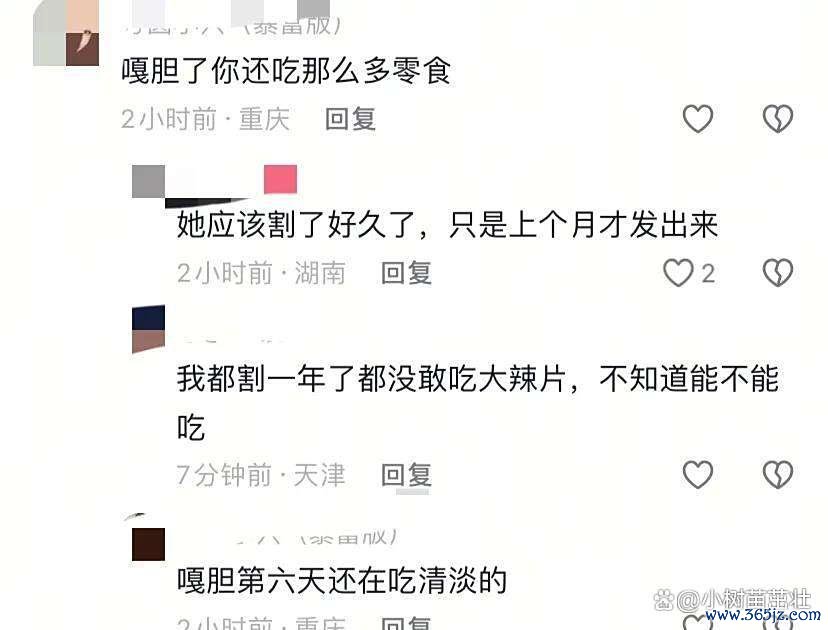Reply to the comment from 重庆 about 零食
Viewport: 828px width, 630px height.
(x=351, y=119)
